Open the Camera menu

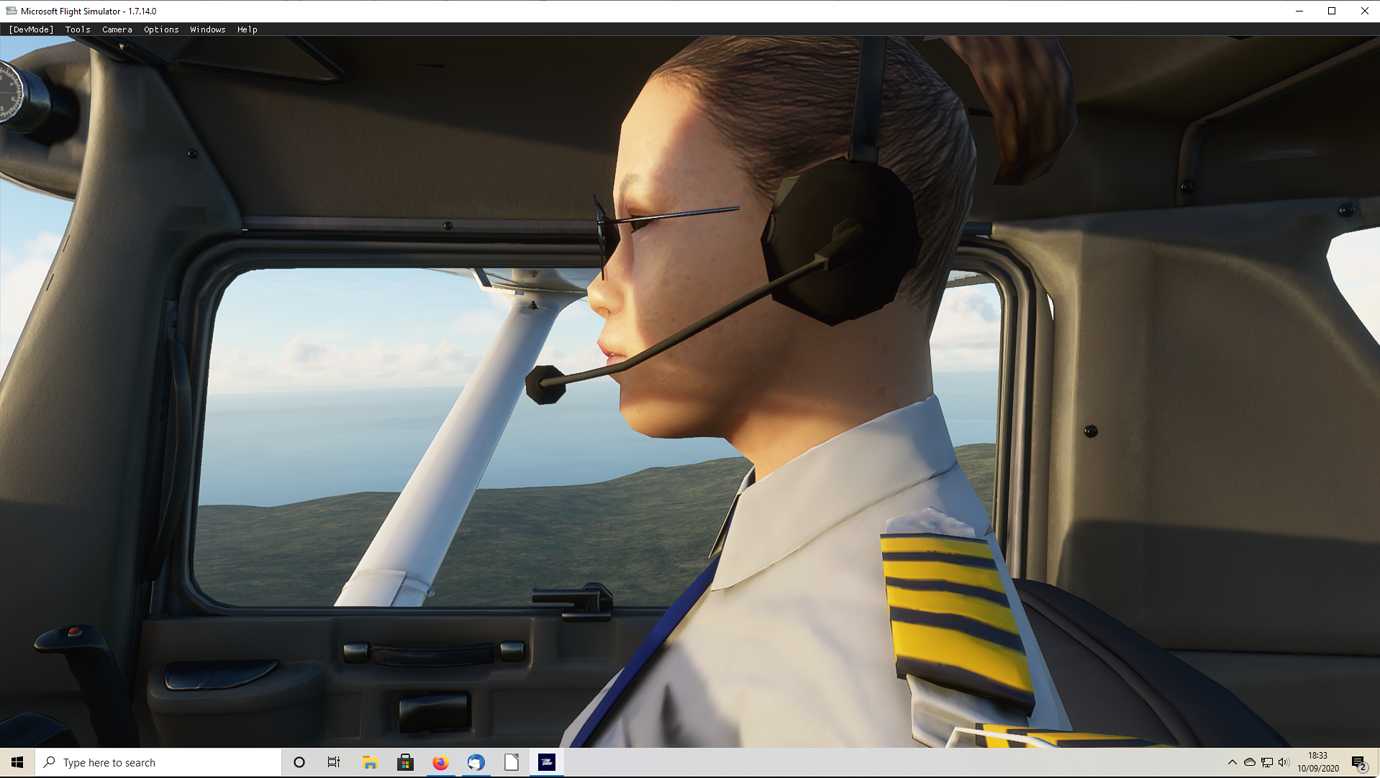[x=117, y=29]
